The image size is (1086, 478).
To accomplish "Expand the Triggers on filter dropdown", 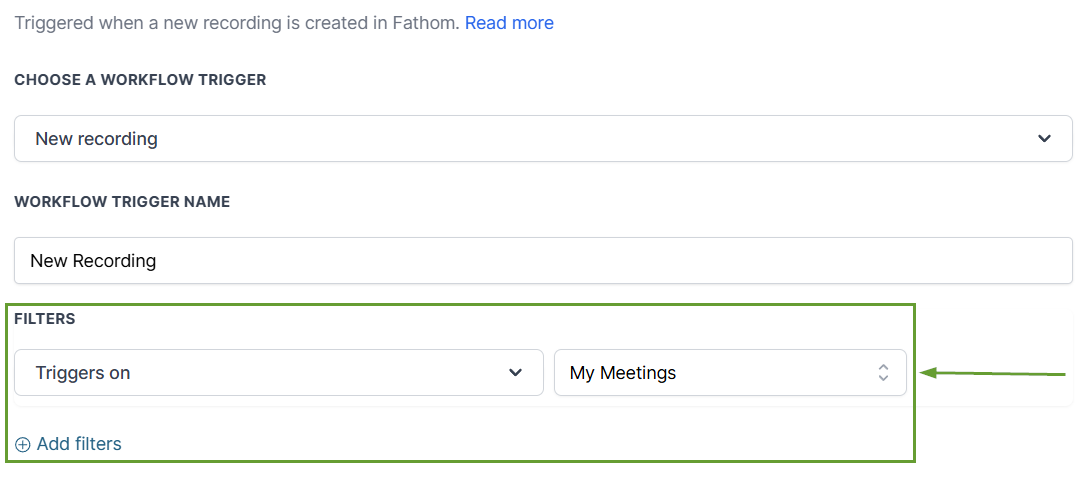I will (x=278, y=373).
